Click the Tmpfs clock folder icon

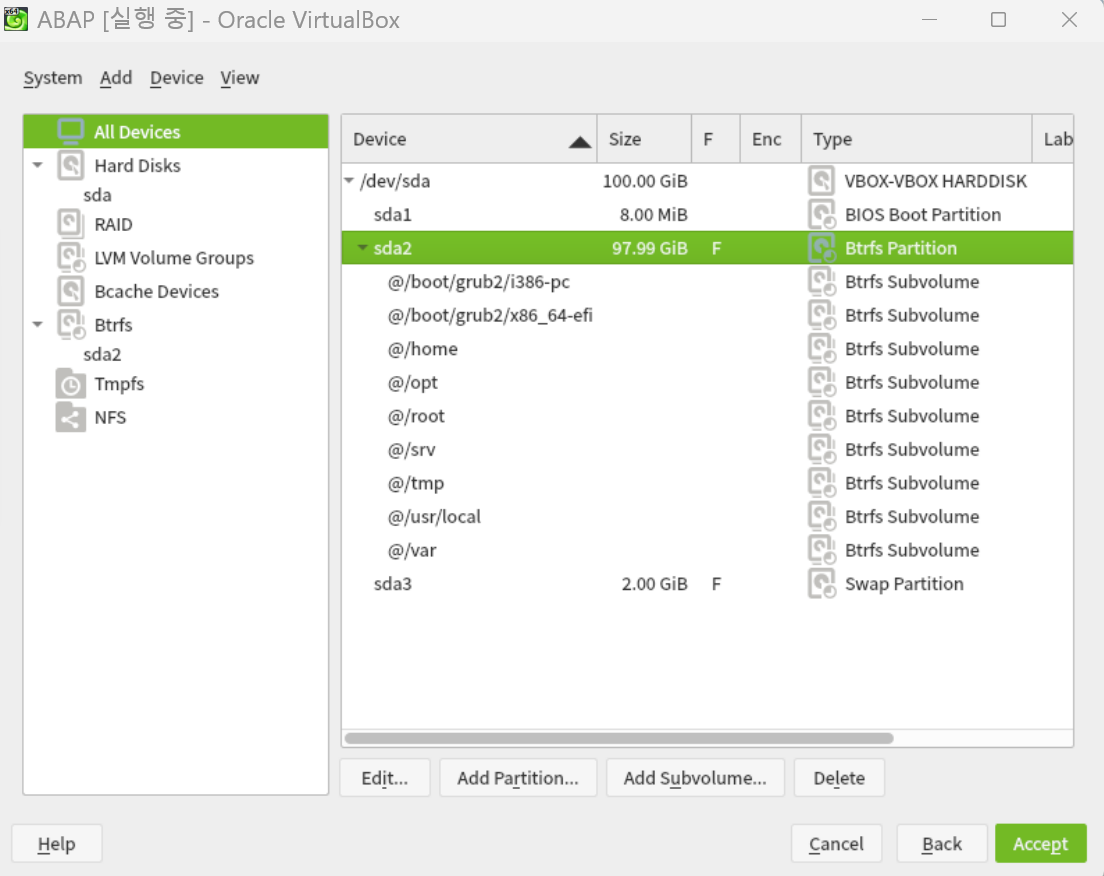(70, 384)
